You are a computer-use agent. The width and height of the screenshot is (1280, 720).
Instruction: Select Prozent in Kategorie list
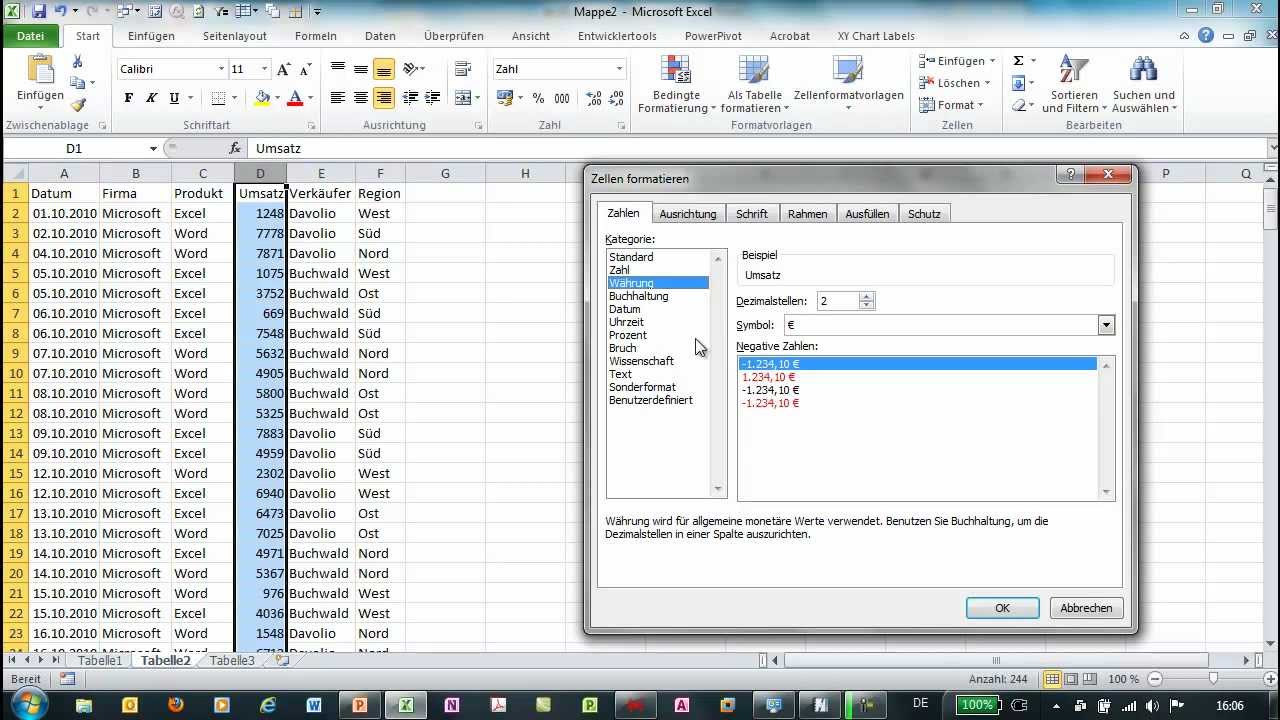(627, 335)
